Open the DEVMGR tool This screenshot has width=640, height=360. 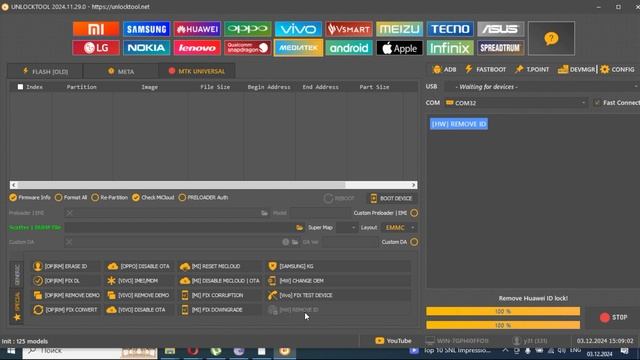(x=576, y=69)
